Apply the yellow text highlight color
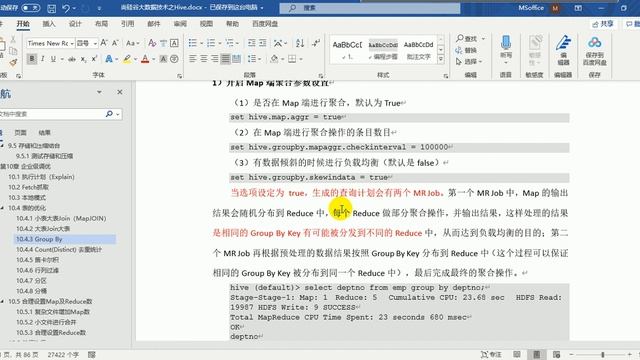The width and height of the screenshot is (640, 360). click(x=127, y=59)
